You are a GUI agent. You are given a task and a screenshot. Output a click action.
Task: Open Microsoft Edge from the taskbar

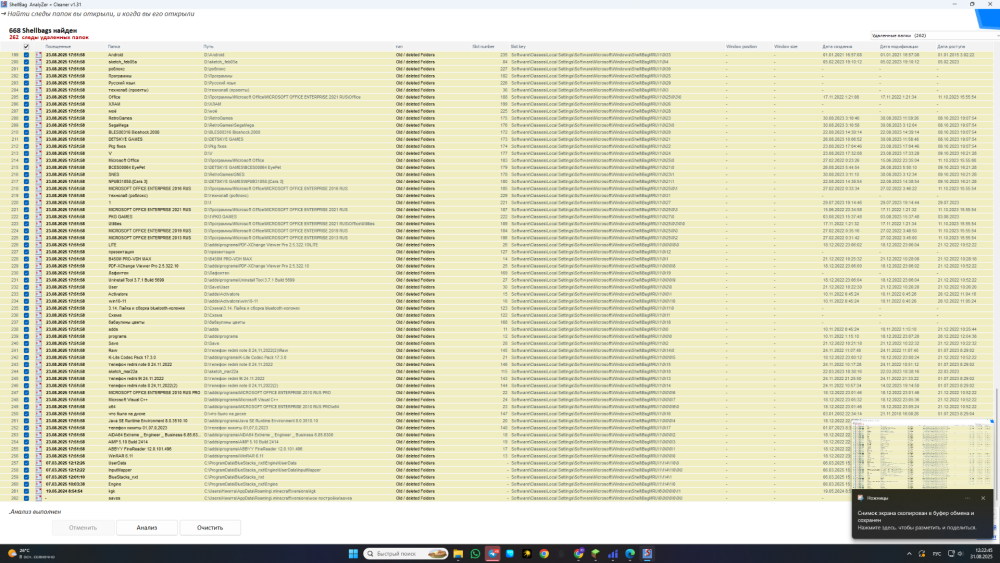tap(630, 553)
